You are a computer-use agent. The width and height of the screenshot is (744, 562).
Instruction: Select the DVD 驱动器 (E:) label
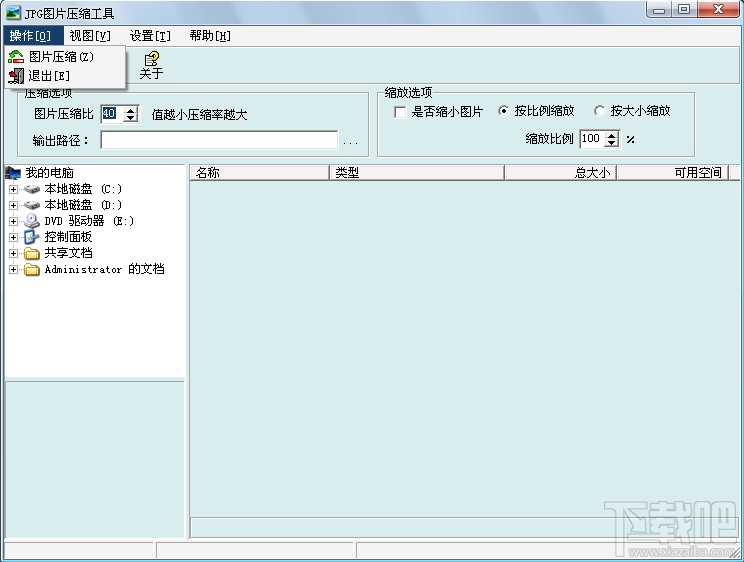(x=89, y=221)
